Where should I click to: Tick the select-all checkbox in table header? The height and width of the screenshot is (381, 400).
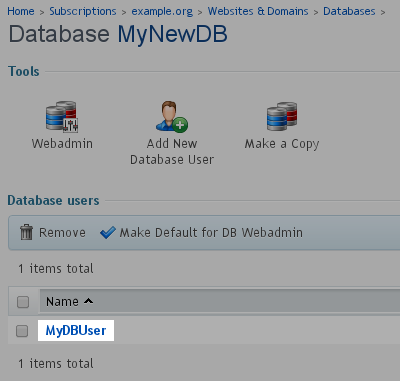[x=23, y=302]
